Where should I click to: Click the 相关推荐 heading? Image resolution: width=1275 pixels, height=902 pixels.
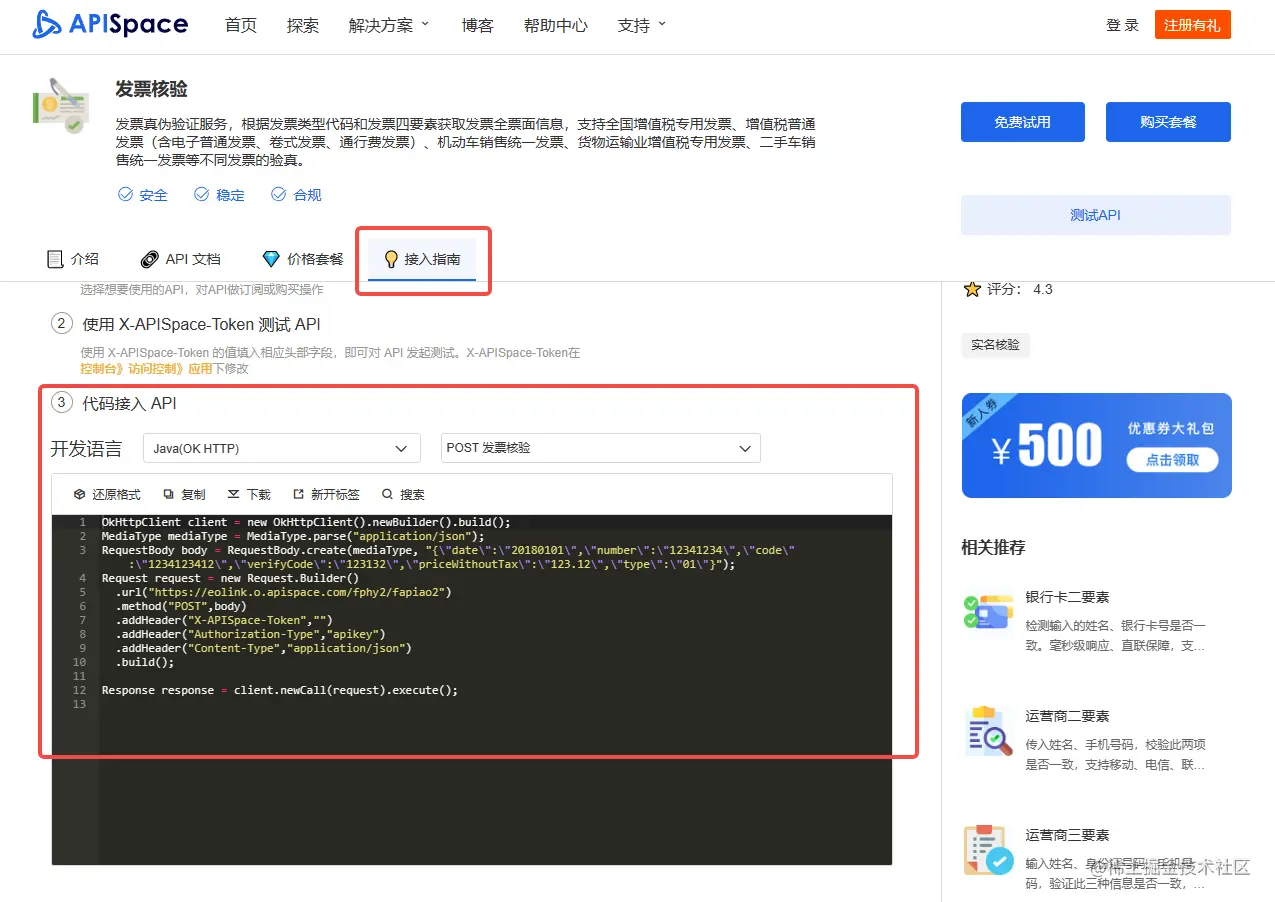point(993,547)
